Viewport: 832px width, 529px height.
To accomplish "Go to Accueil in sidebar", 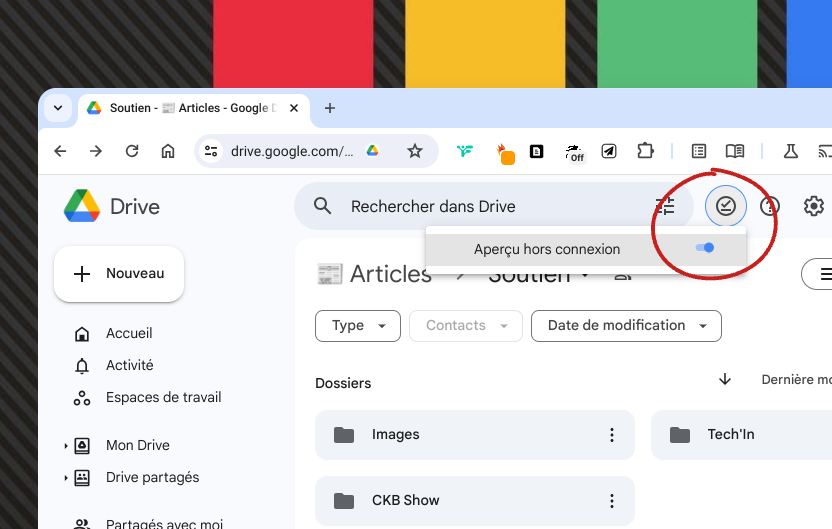I will 129,333.
